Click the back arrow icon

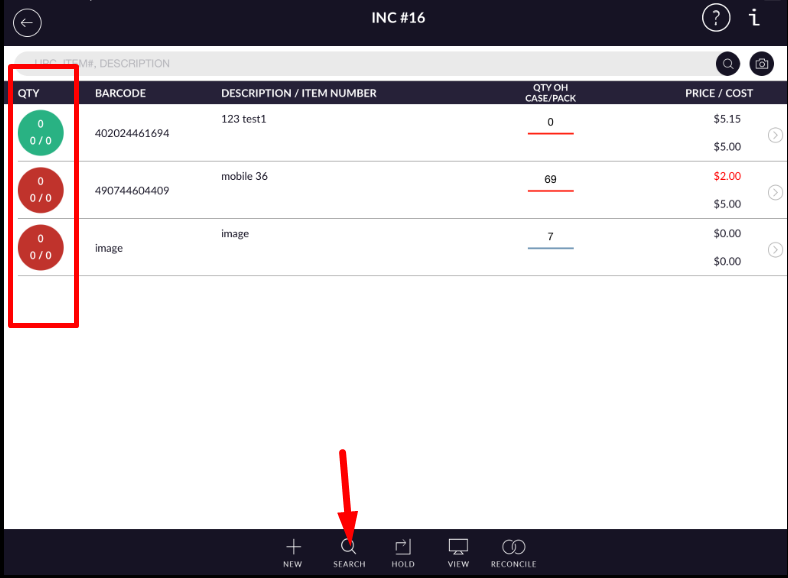[27, 21]
